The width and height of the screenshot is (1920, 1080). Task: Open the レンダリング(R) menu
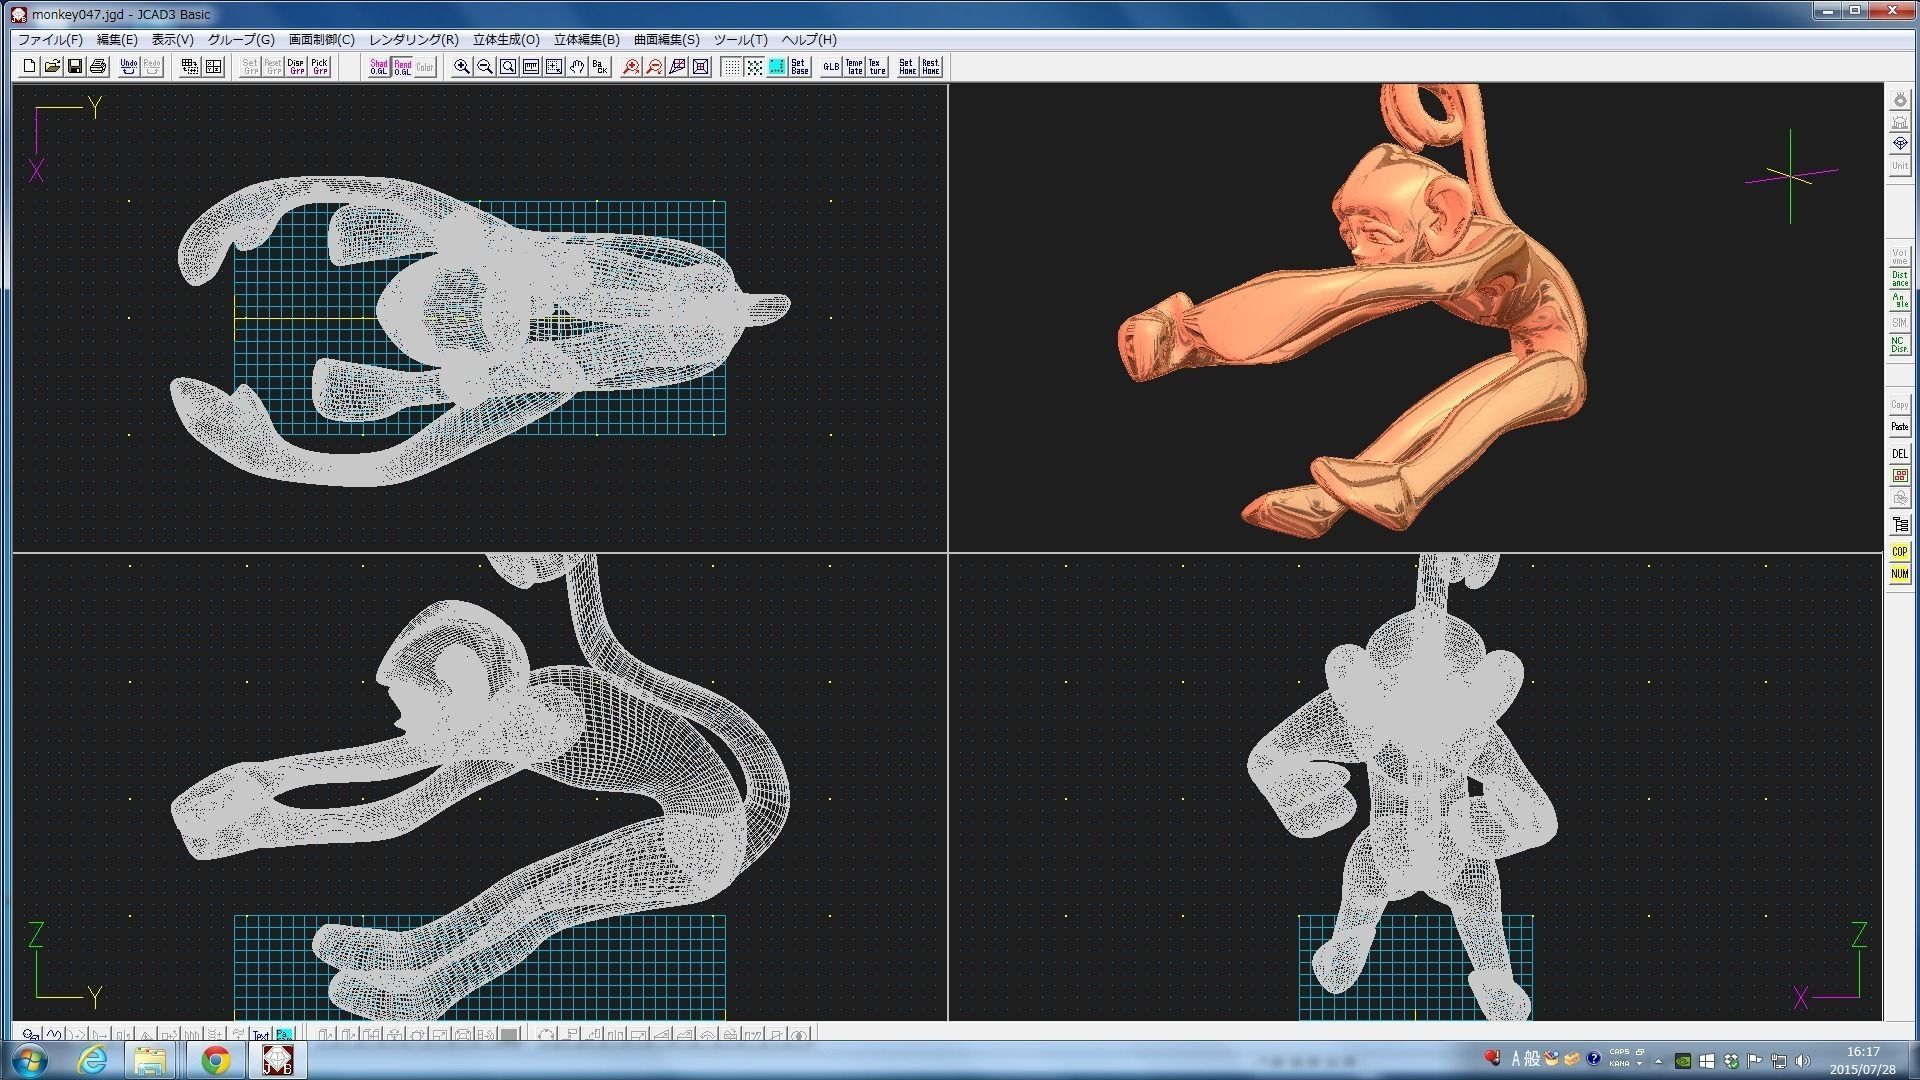click(x=414, y=40)
